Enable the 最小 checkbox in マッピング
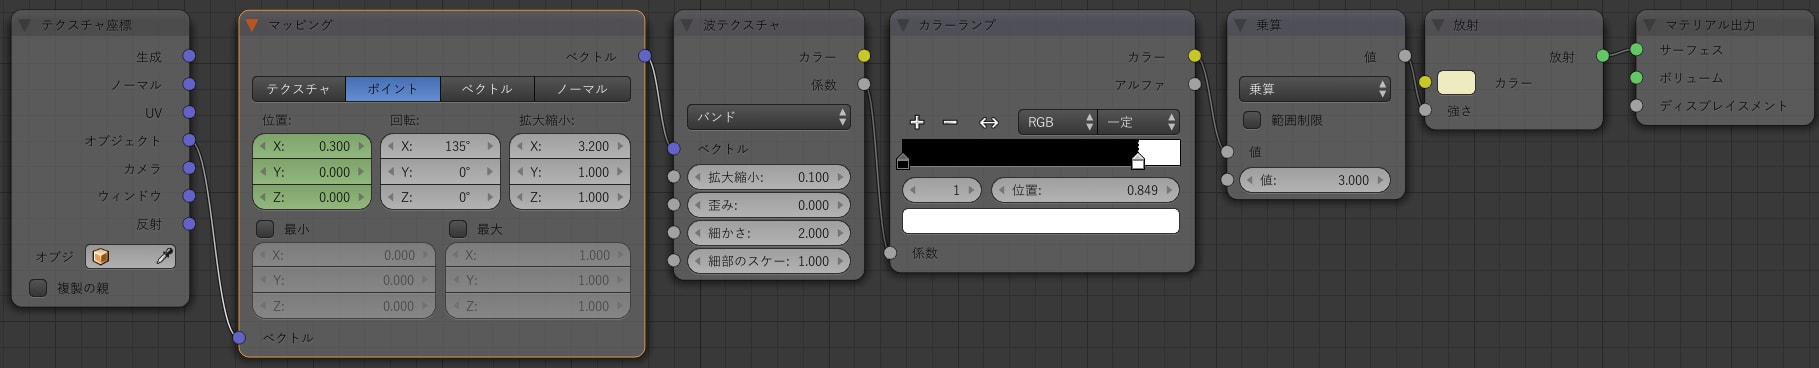This screenshot has width=1819, height=368. click(x=265, y=229)
